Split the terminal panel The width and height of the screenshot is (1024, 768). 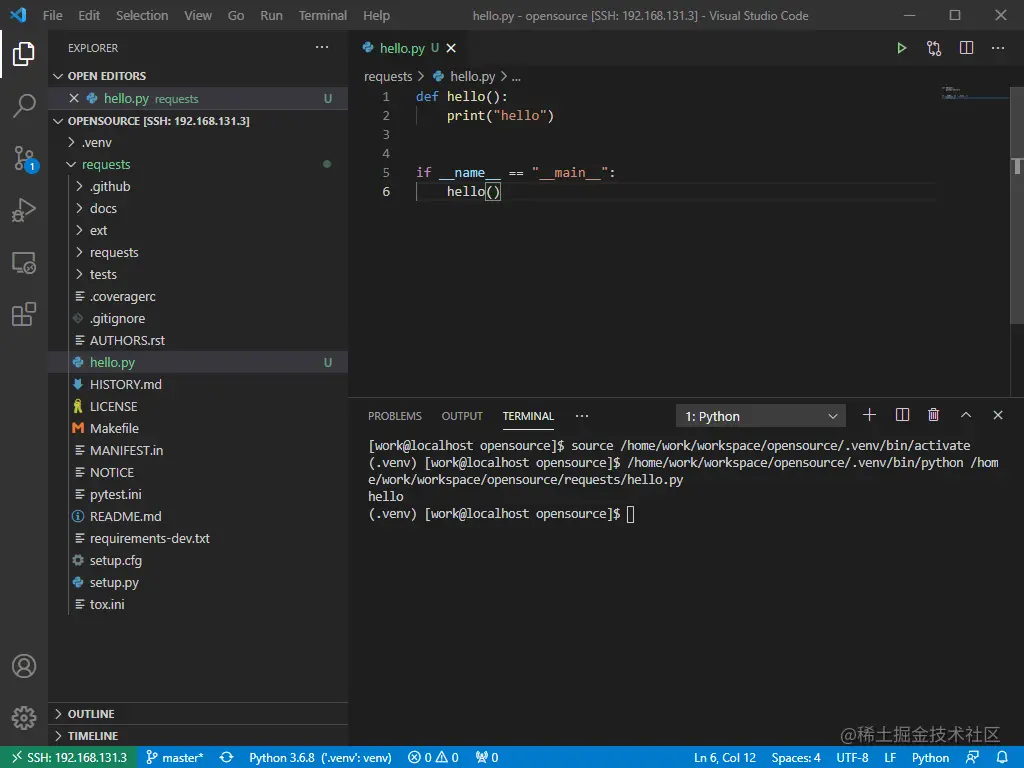tap(902, 415)
